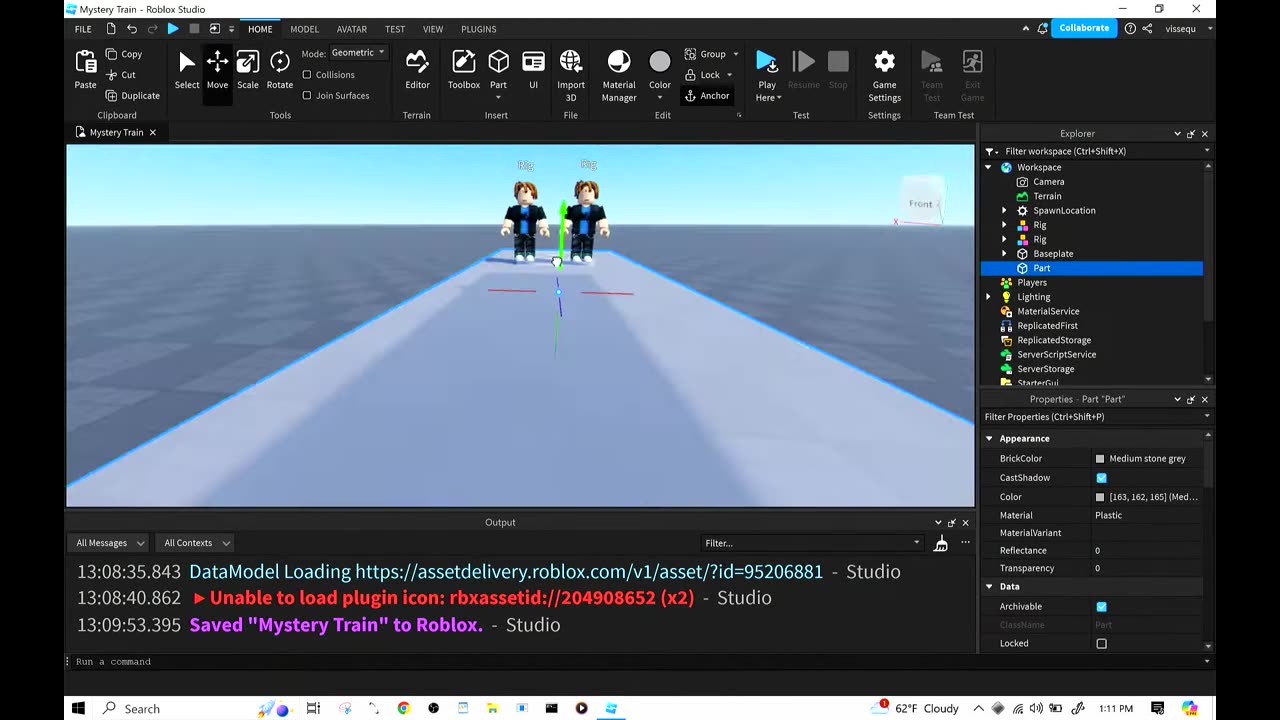Viewport: 1280px width, 720px height.
Task: Click the Color tool icon
Action: tap(660, 62)
